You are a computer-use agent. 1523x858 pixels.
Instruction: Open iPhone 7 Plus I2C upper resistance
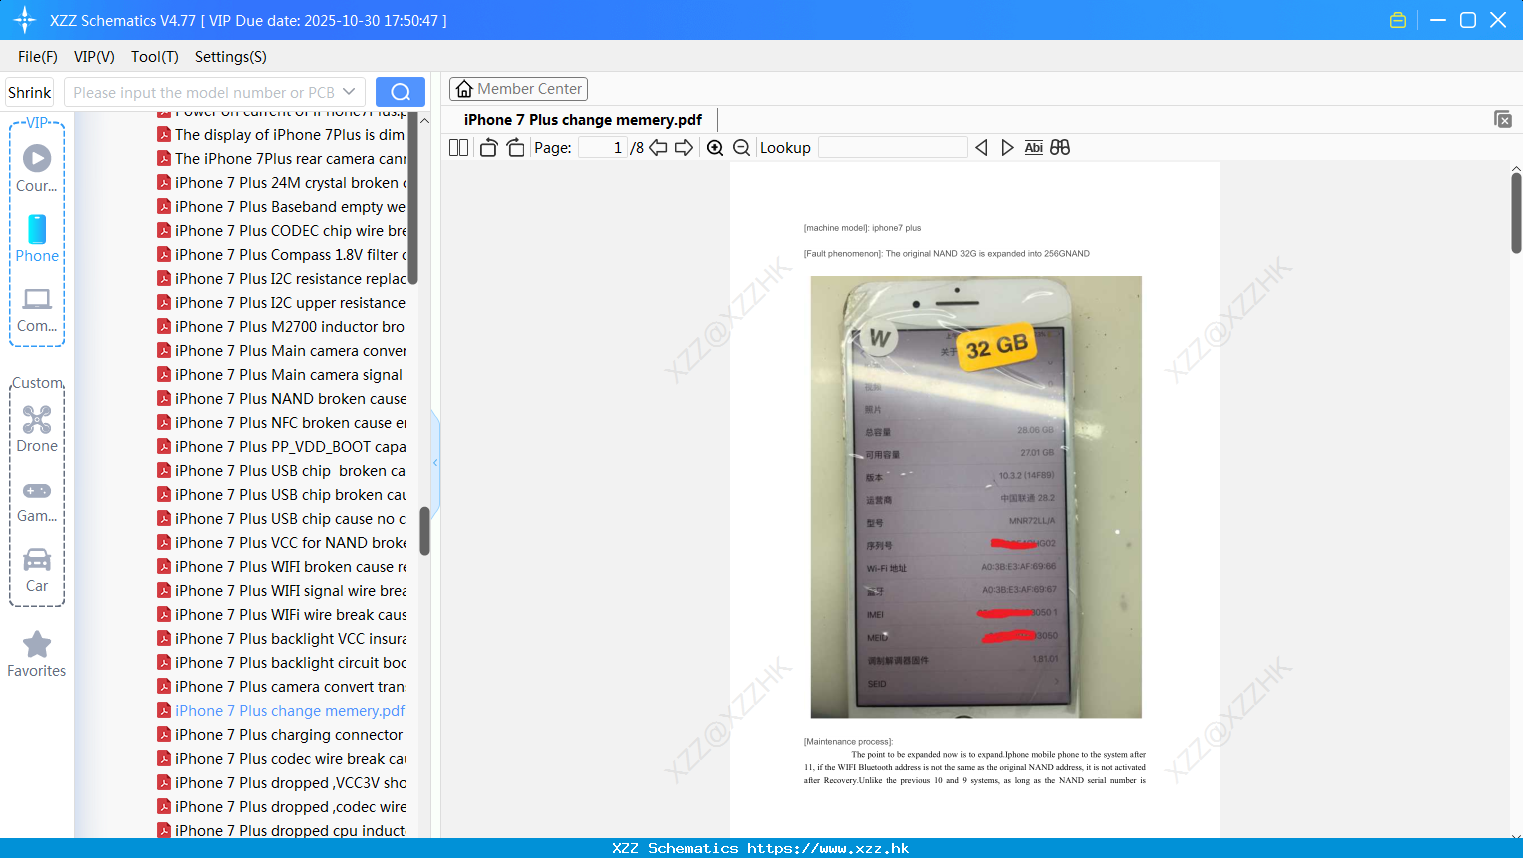[281, 303]
